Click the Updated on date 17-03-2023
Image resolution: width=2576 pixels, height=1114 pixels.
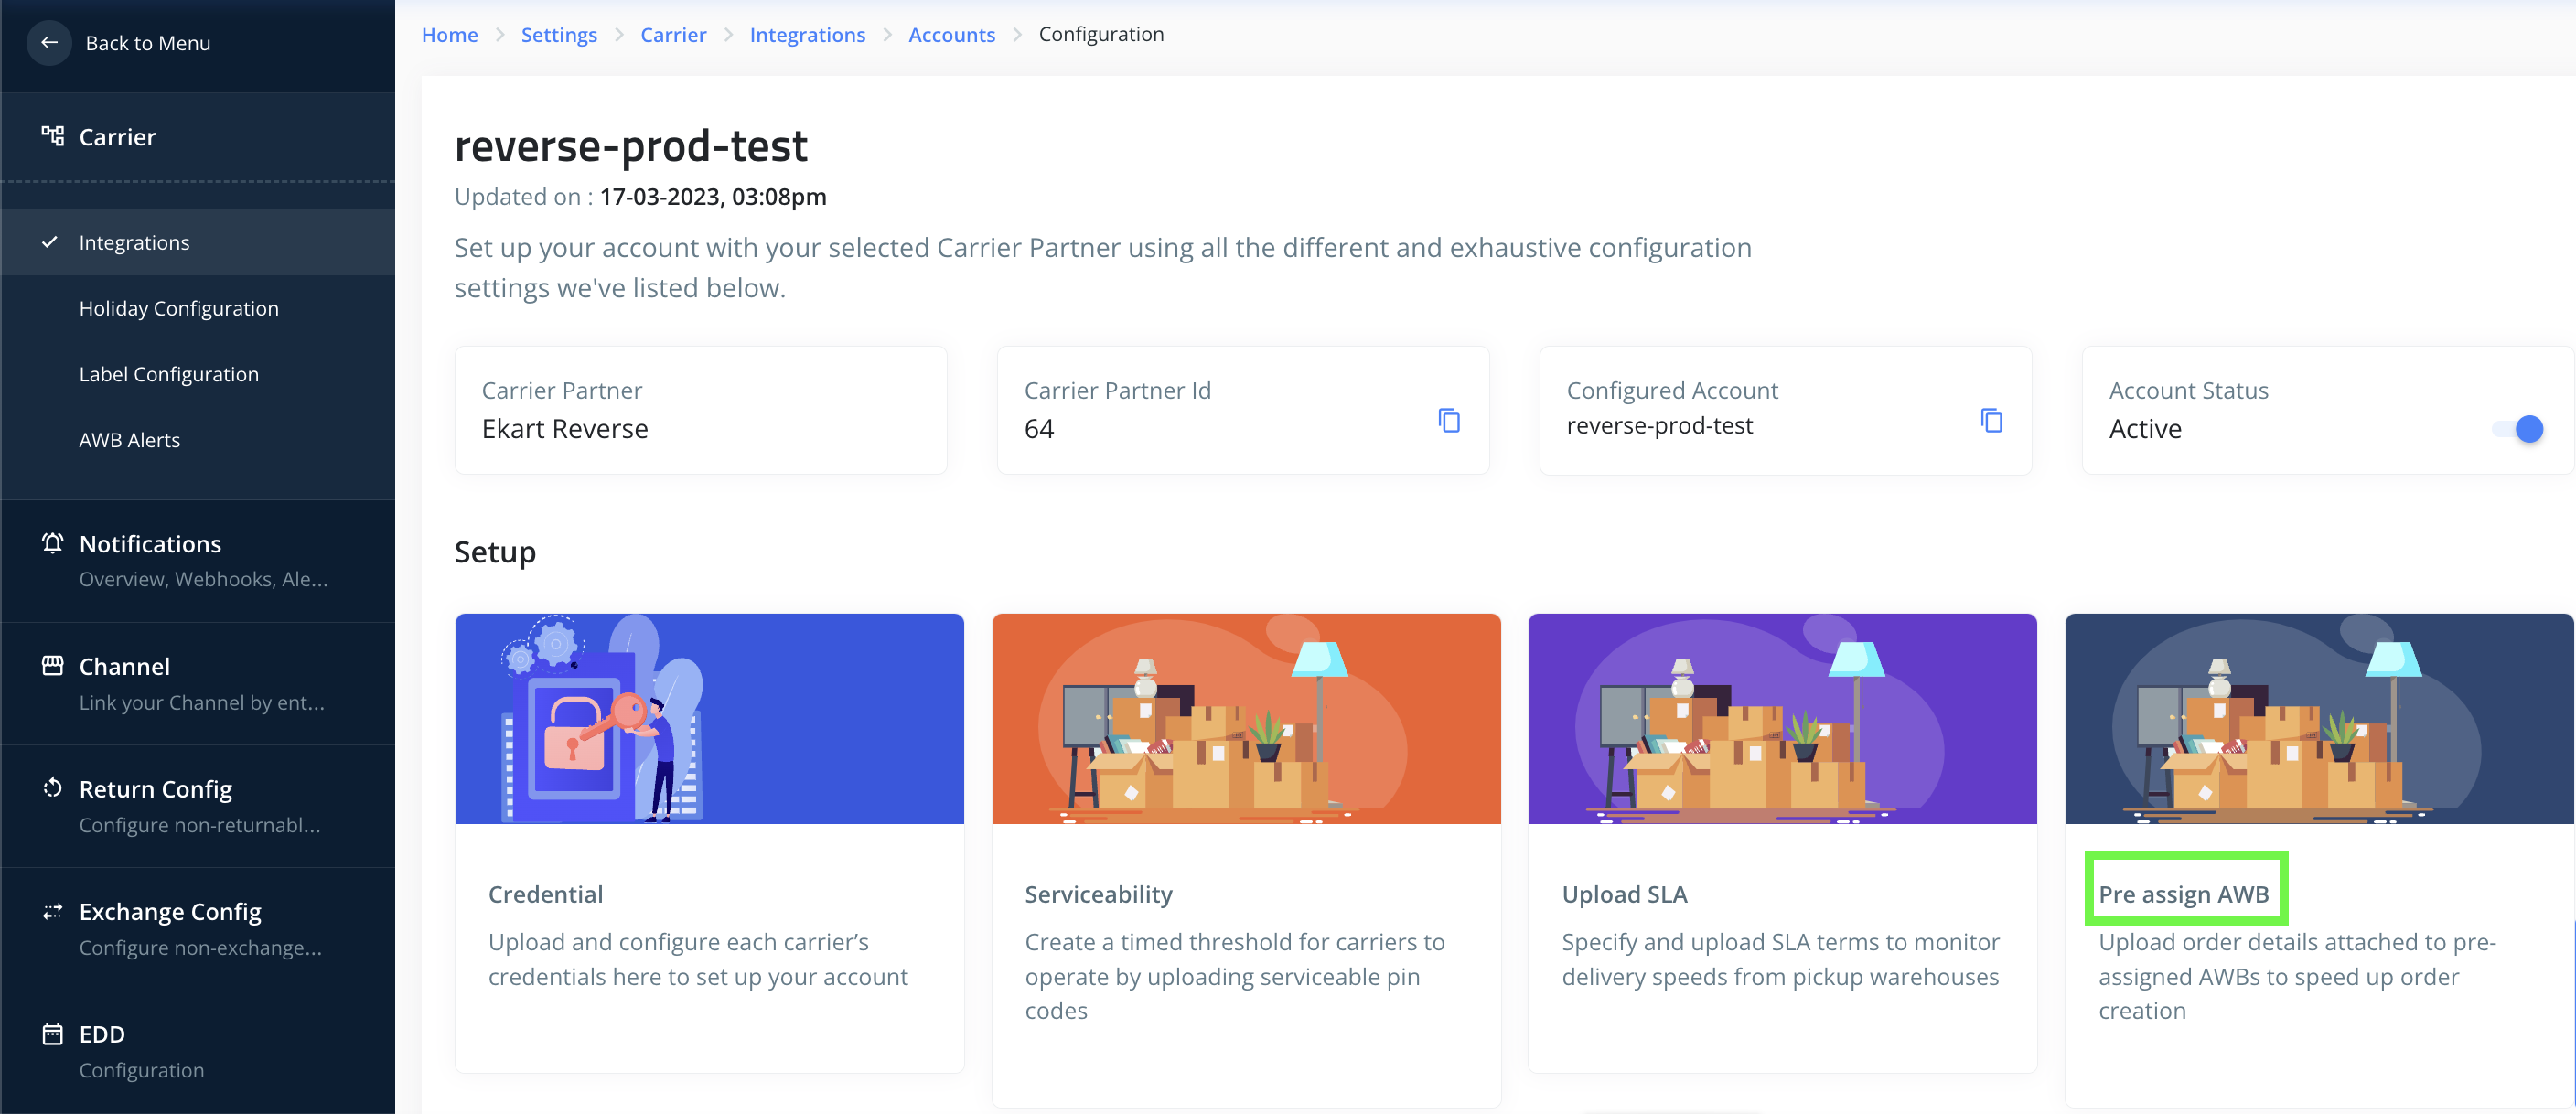pos(713,196)
